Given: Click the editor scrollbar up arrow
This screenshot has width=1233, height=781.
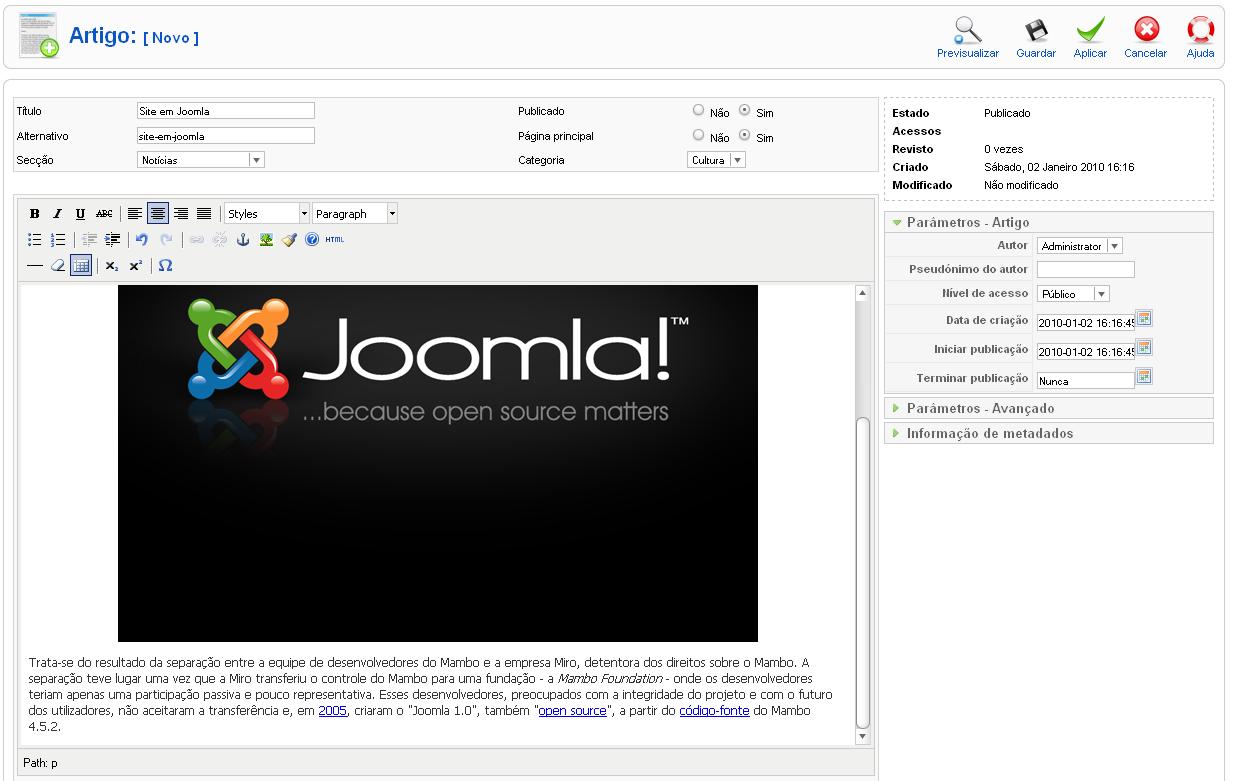Looking at the screenshot, I should pyautogui.click(x=863, y=293).
